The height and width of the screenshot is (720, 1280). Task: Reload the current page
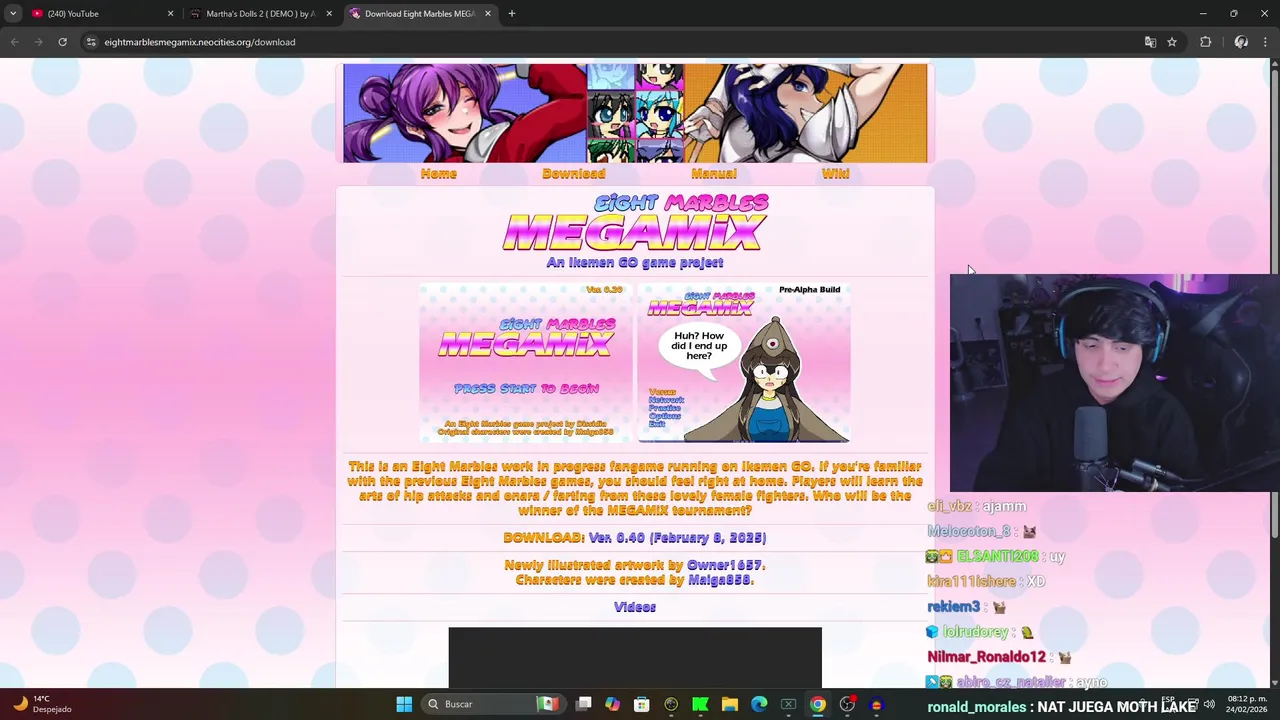tap(62, 42)
